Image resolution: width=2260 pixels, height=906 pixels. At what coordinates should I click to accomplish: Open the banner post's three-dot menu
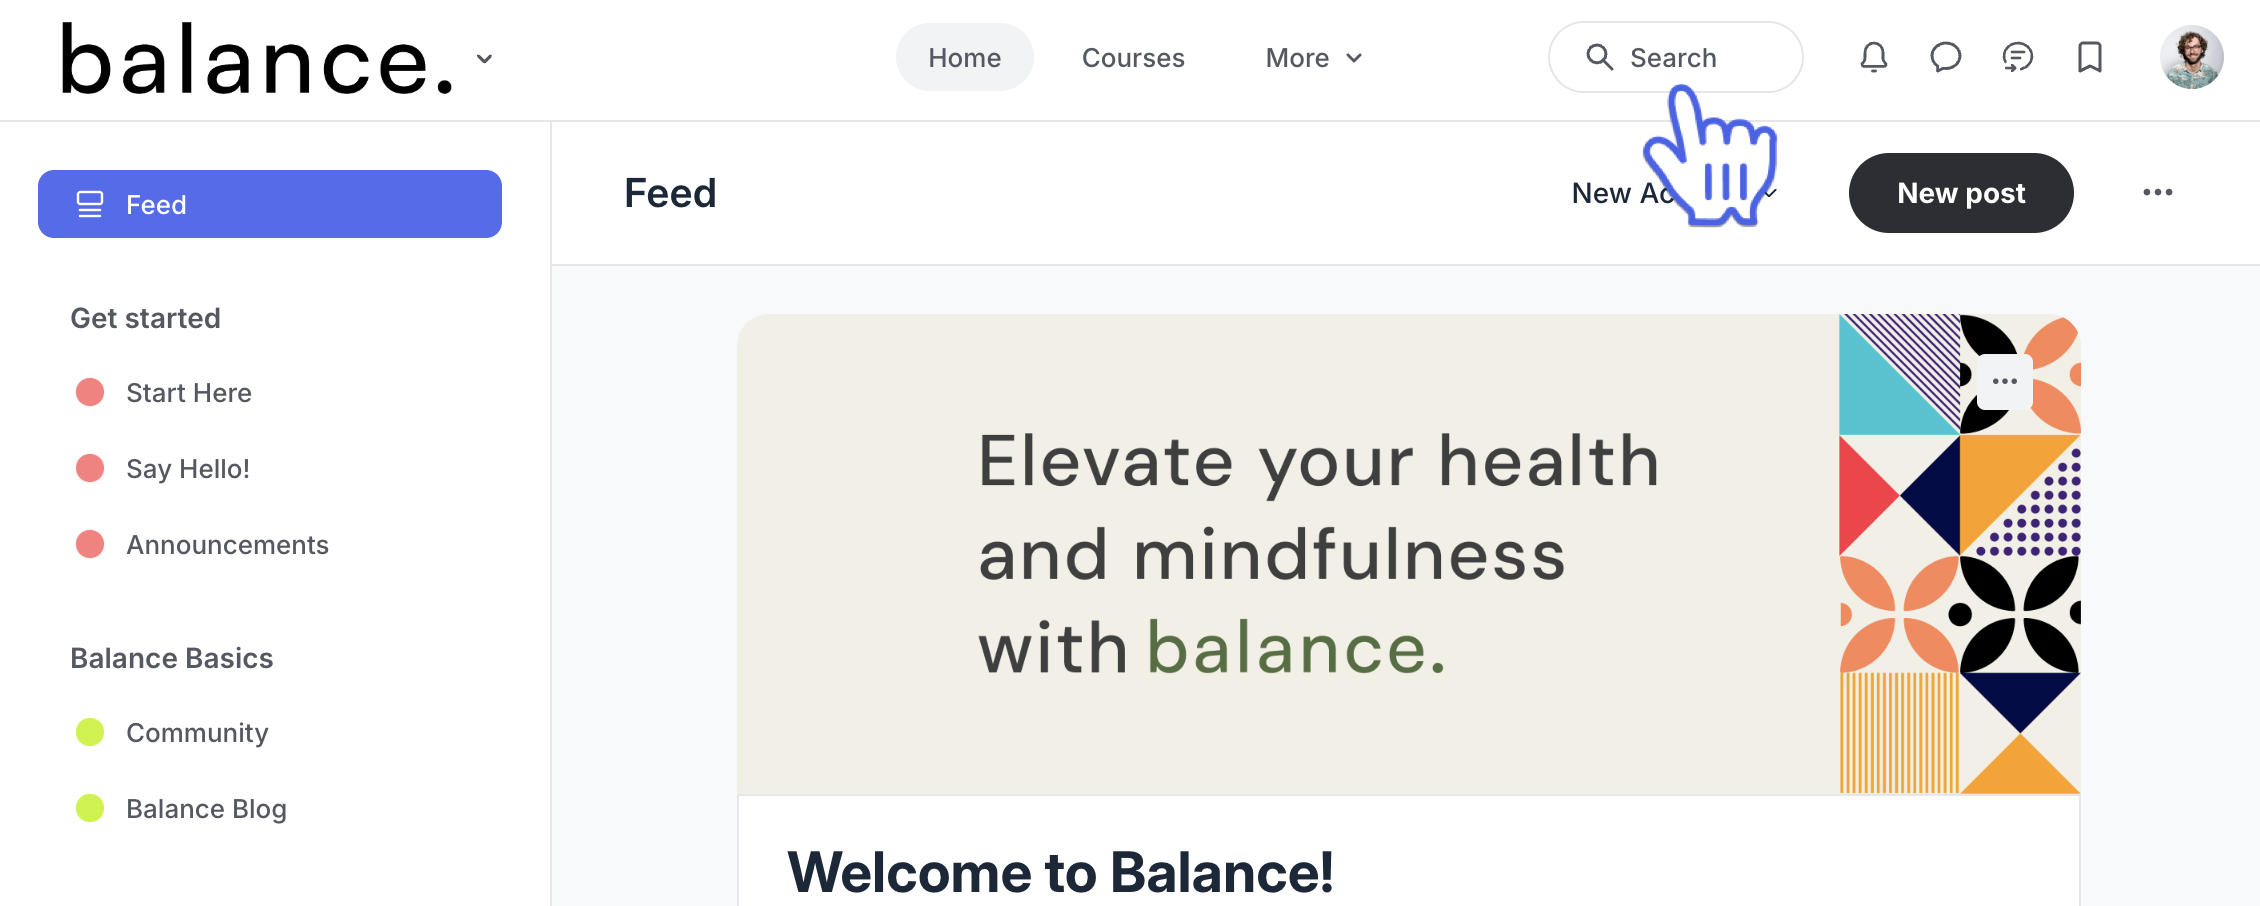pyautogui.click(x=2004, y=382)
